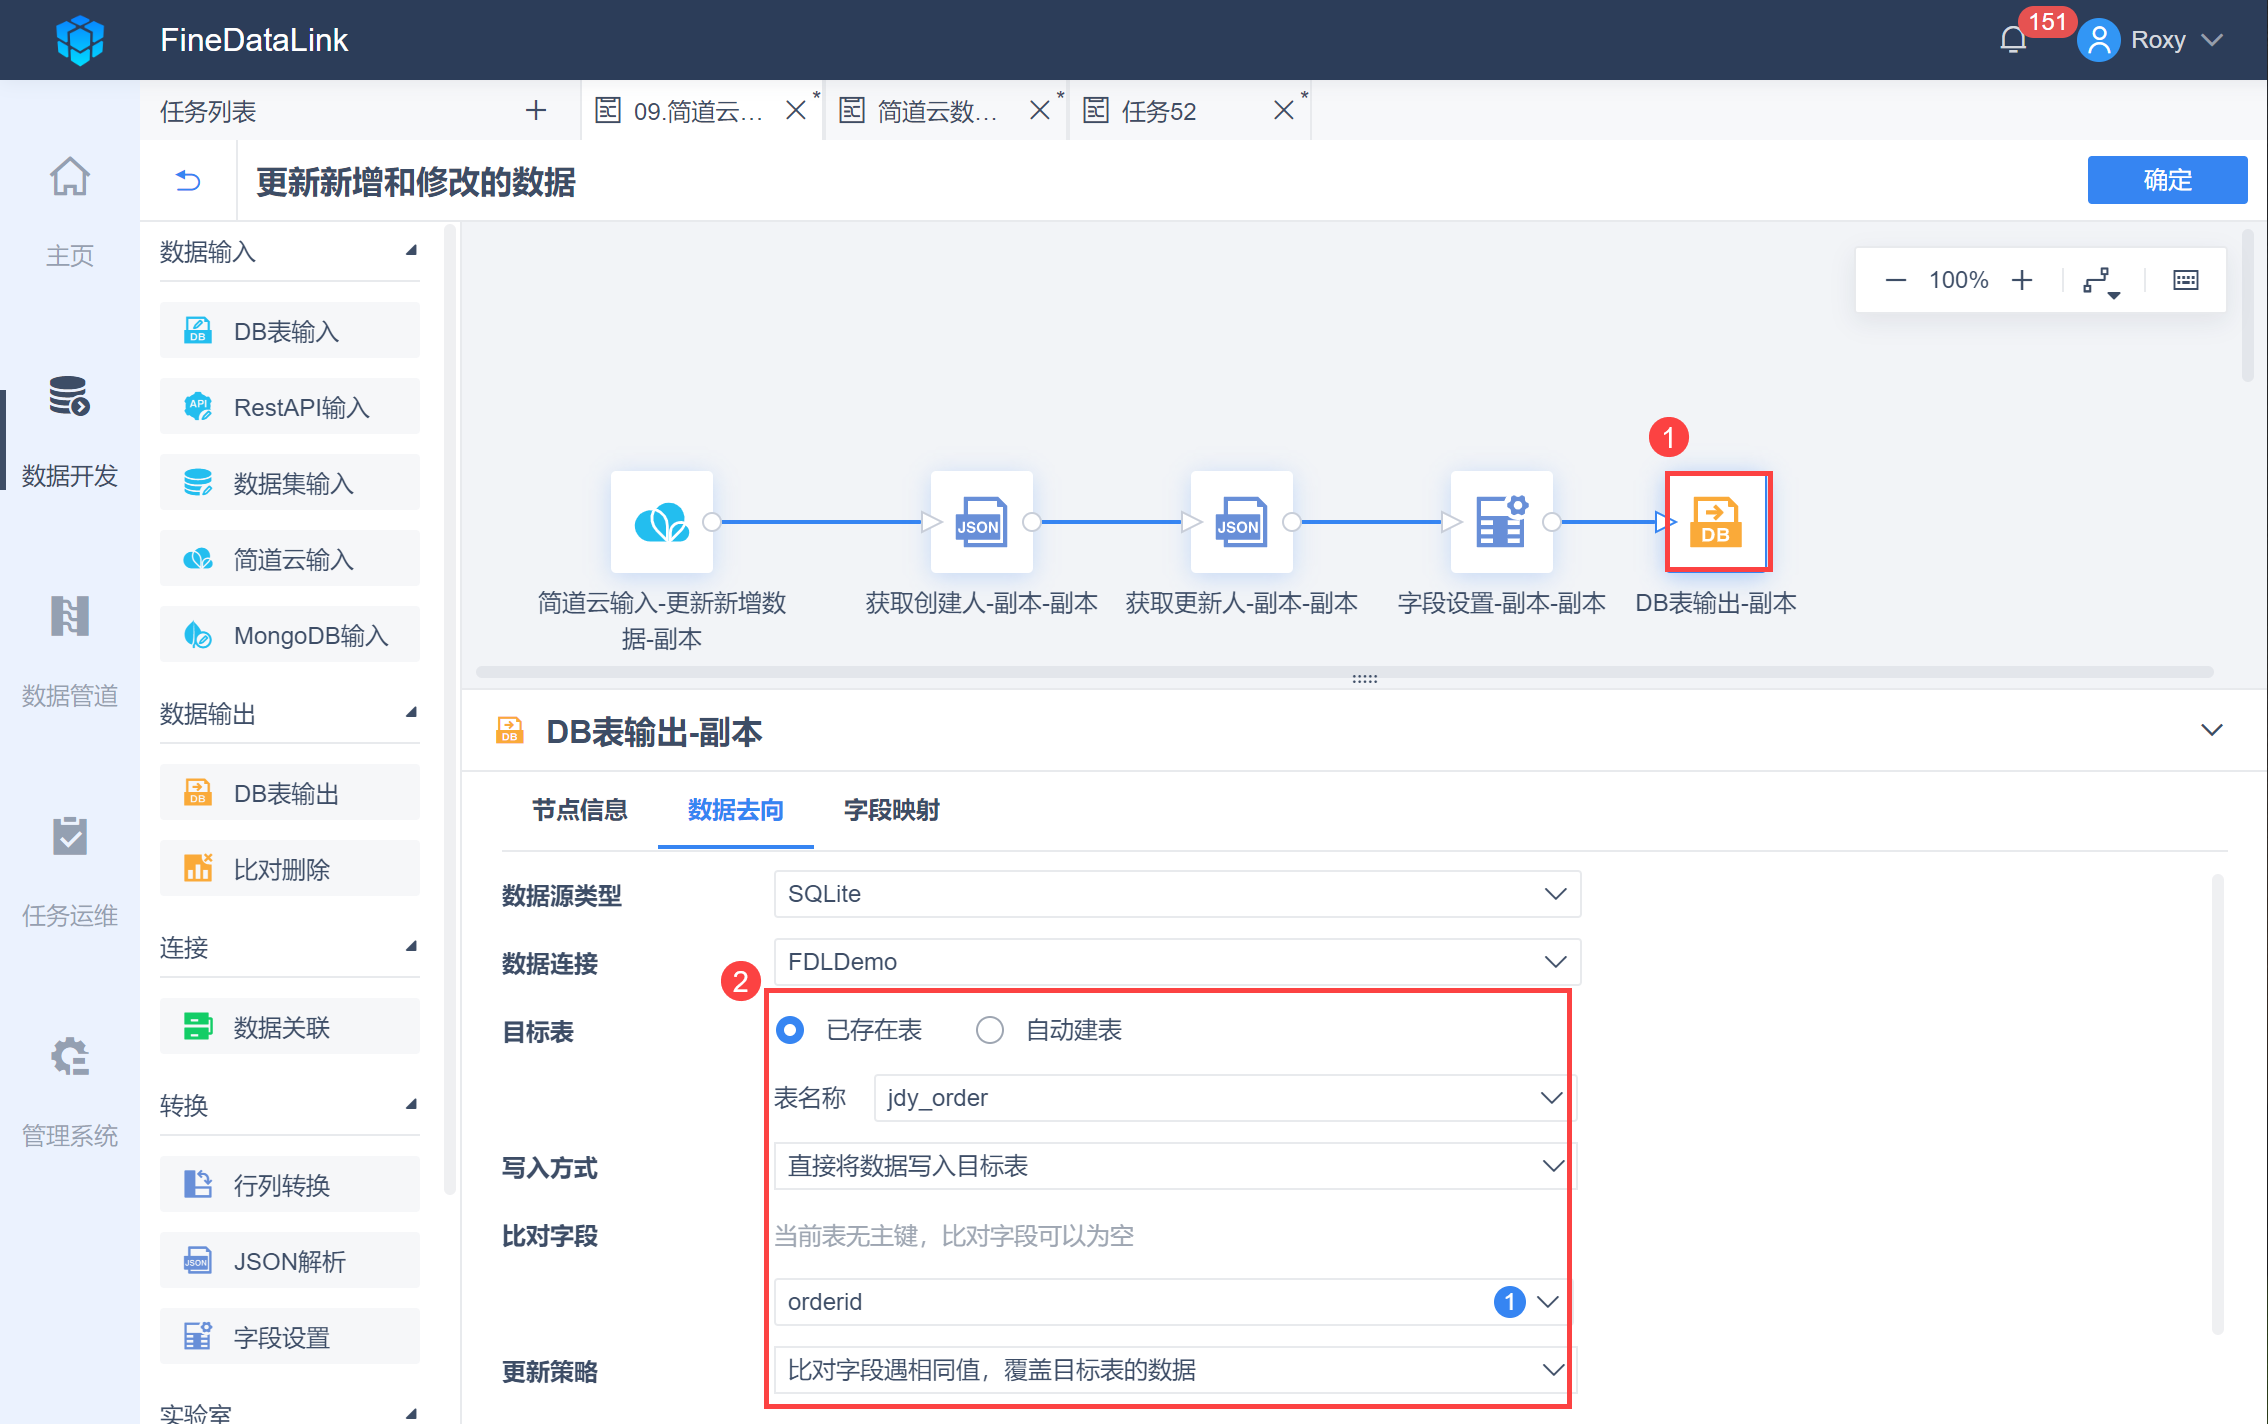This screenshot has width=2268, height=1424.
Task: Pick the DB表输出 component
Action: click(290, 793)
